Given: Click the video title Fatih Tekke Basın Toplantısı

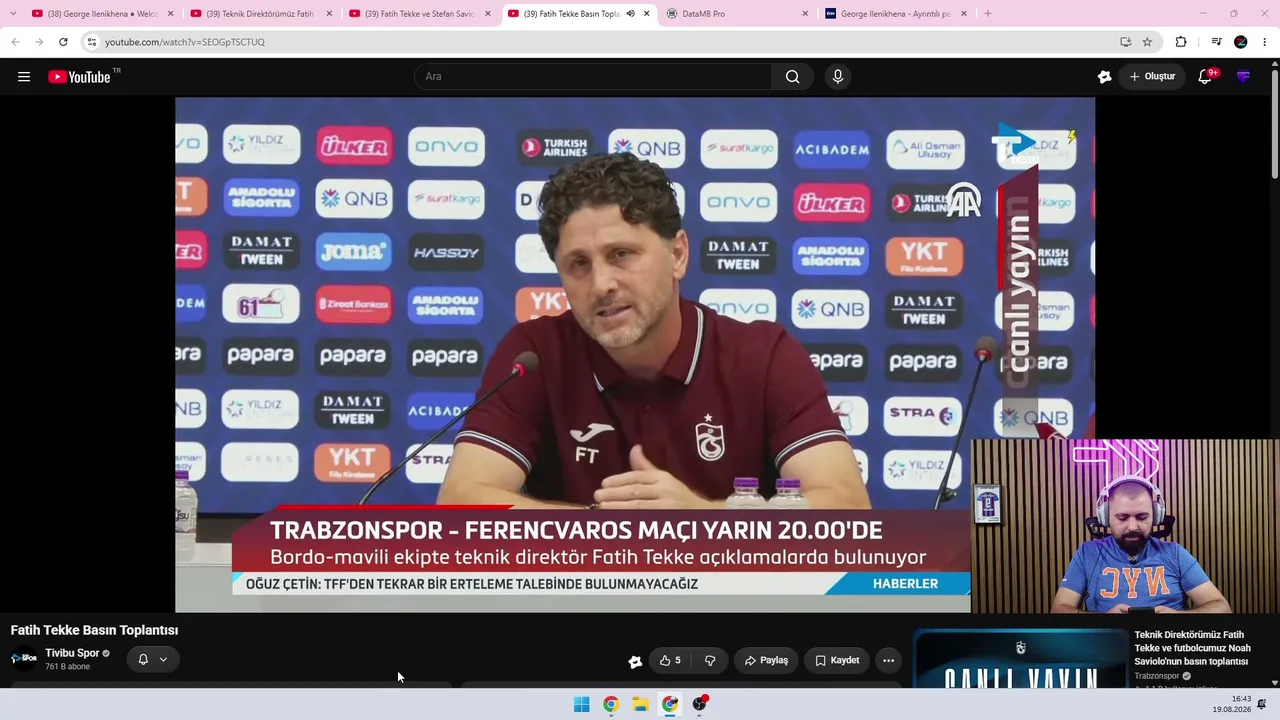Looking at the screenshot, I should click(x=94, y=630).
